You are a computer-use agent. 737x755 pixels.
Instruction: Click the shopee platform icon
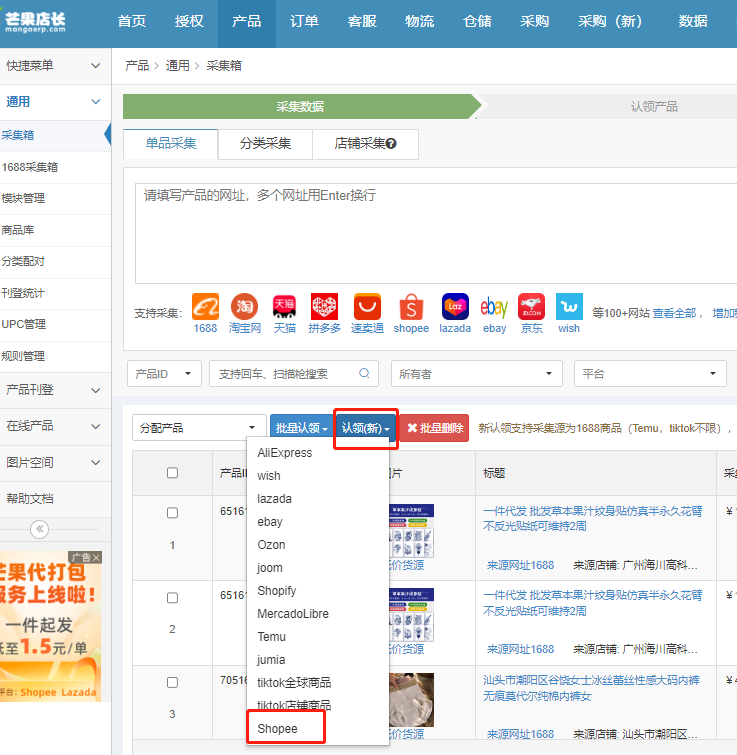[x=411, y=307]
